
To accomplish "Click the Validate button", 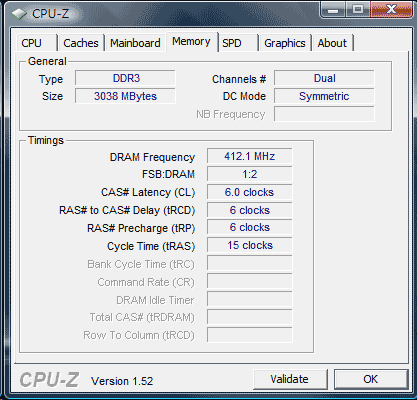I will [290, 379].
